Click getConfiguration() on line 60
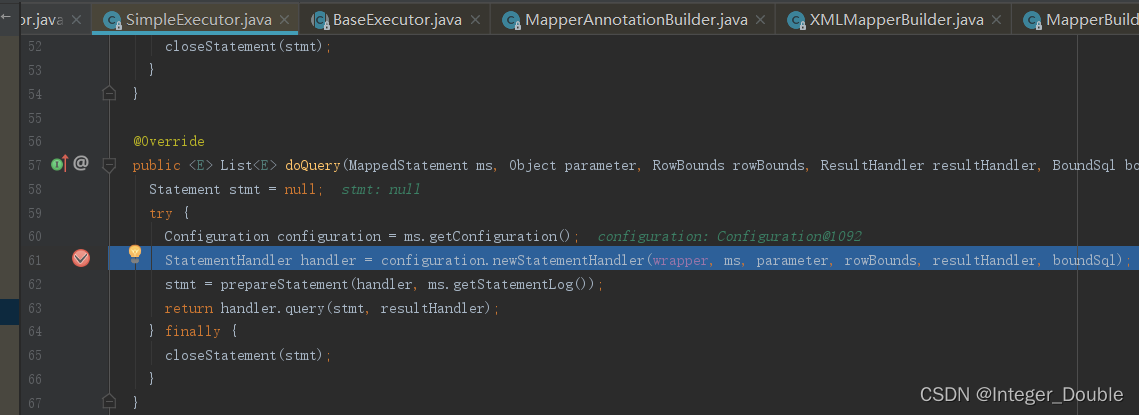 coord(502,236)
